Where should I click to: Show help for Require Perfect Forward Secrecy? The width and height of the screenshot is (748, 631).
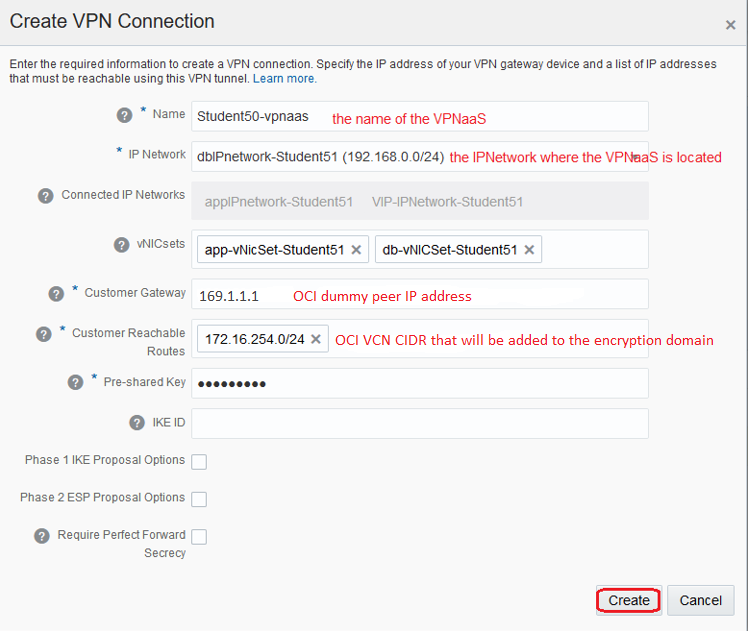(x=42, y=536)
